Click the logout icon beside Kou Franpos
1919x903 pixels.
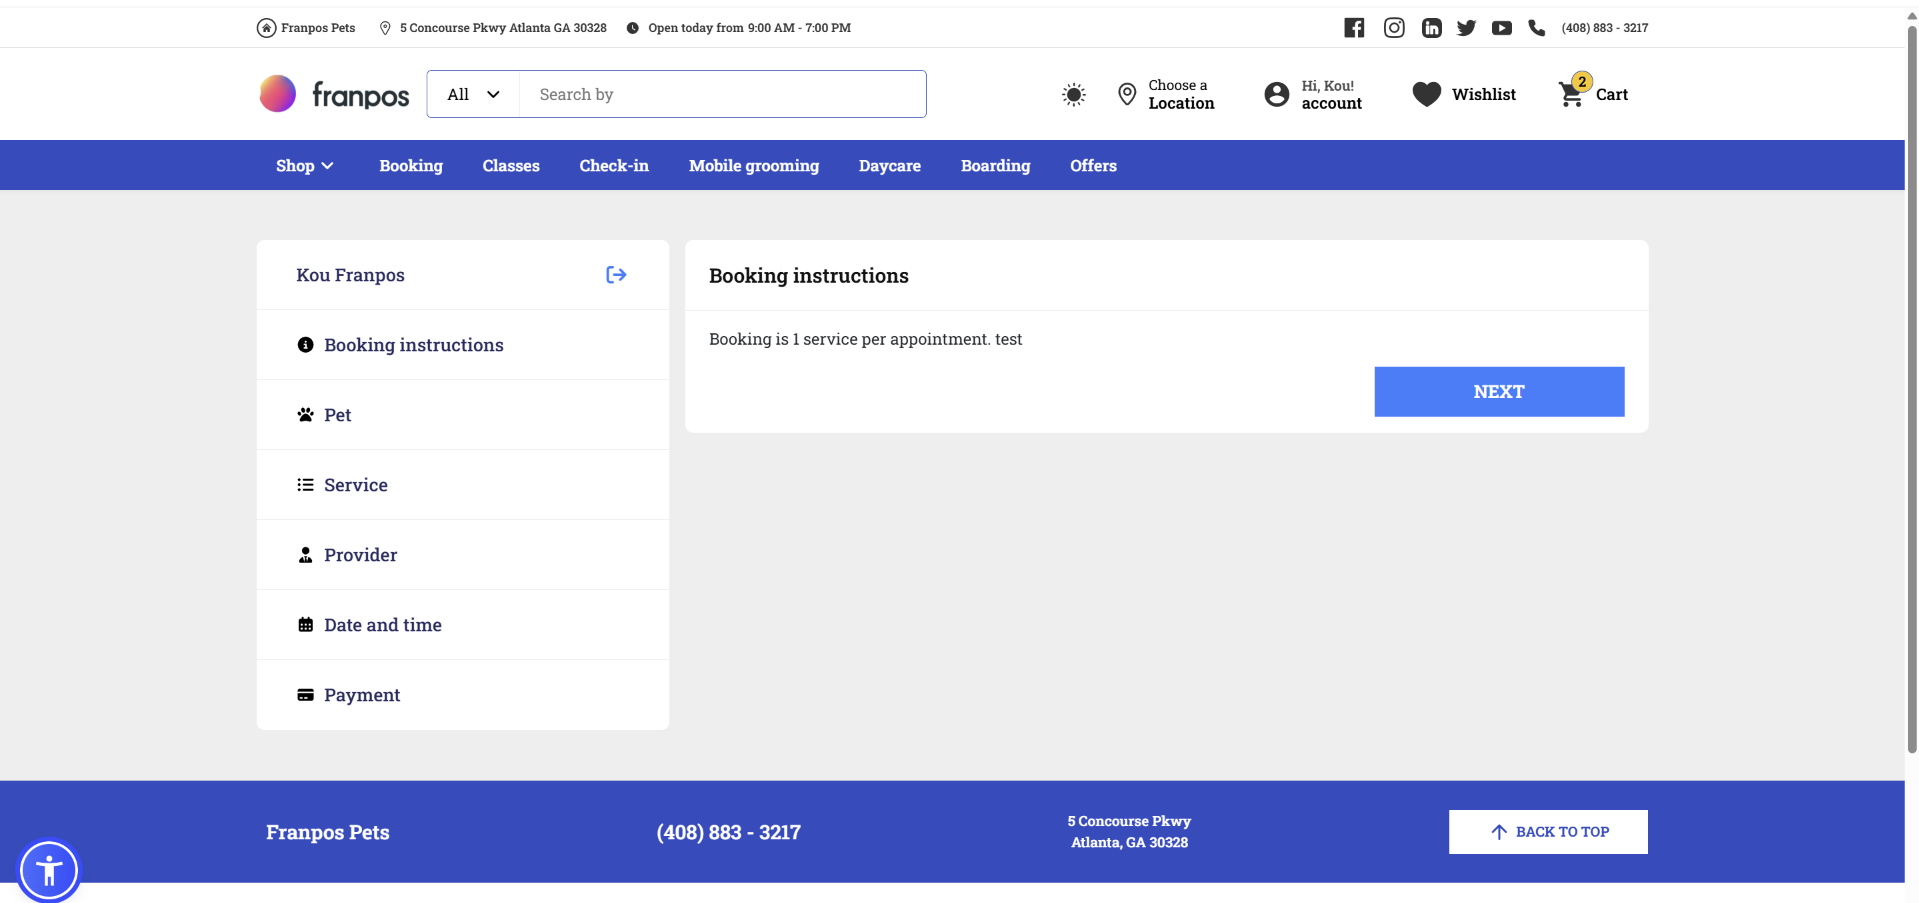[x=616, y=275]
